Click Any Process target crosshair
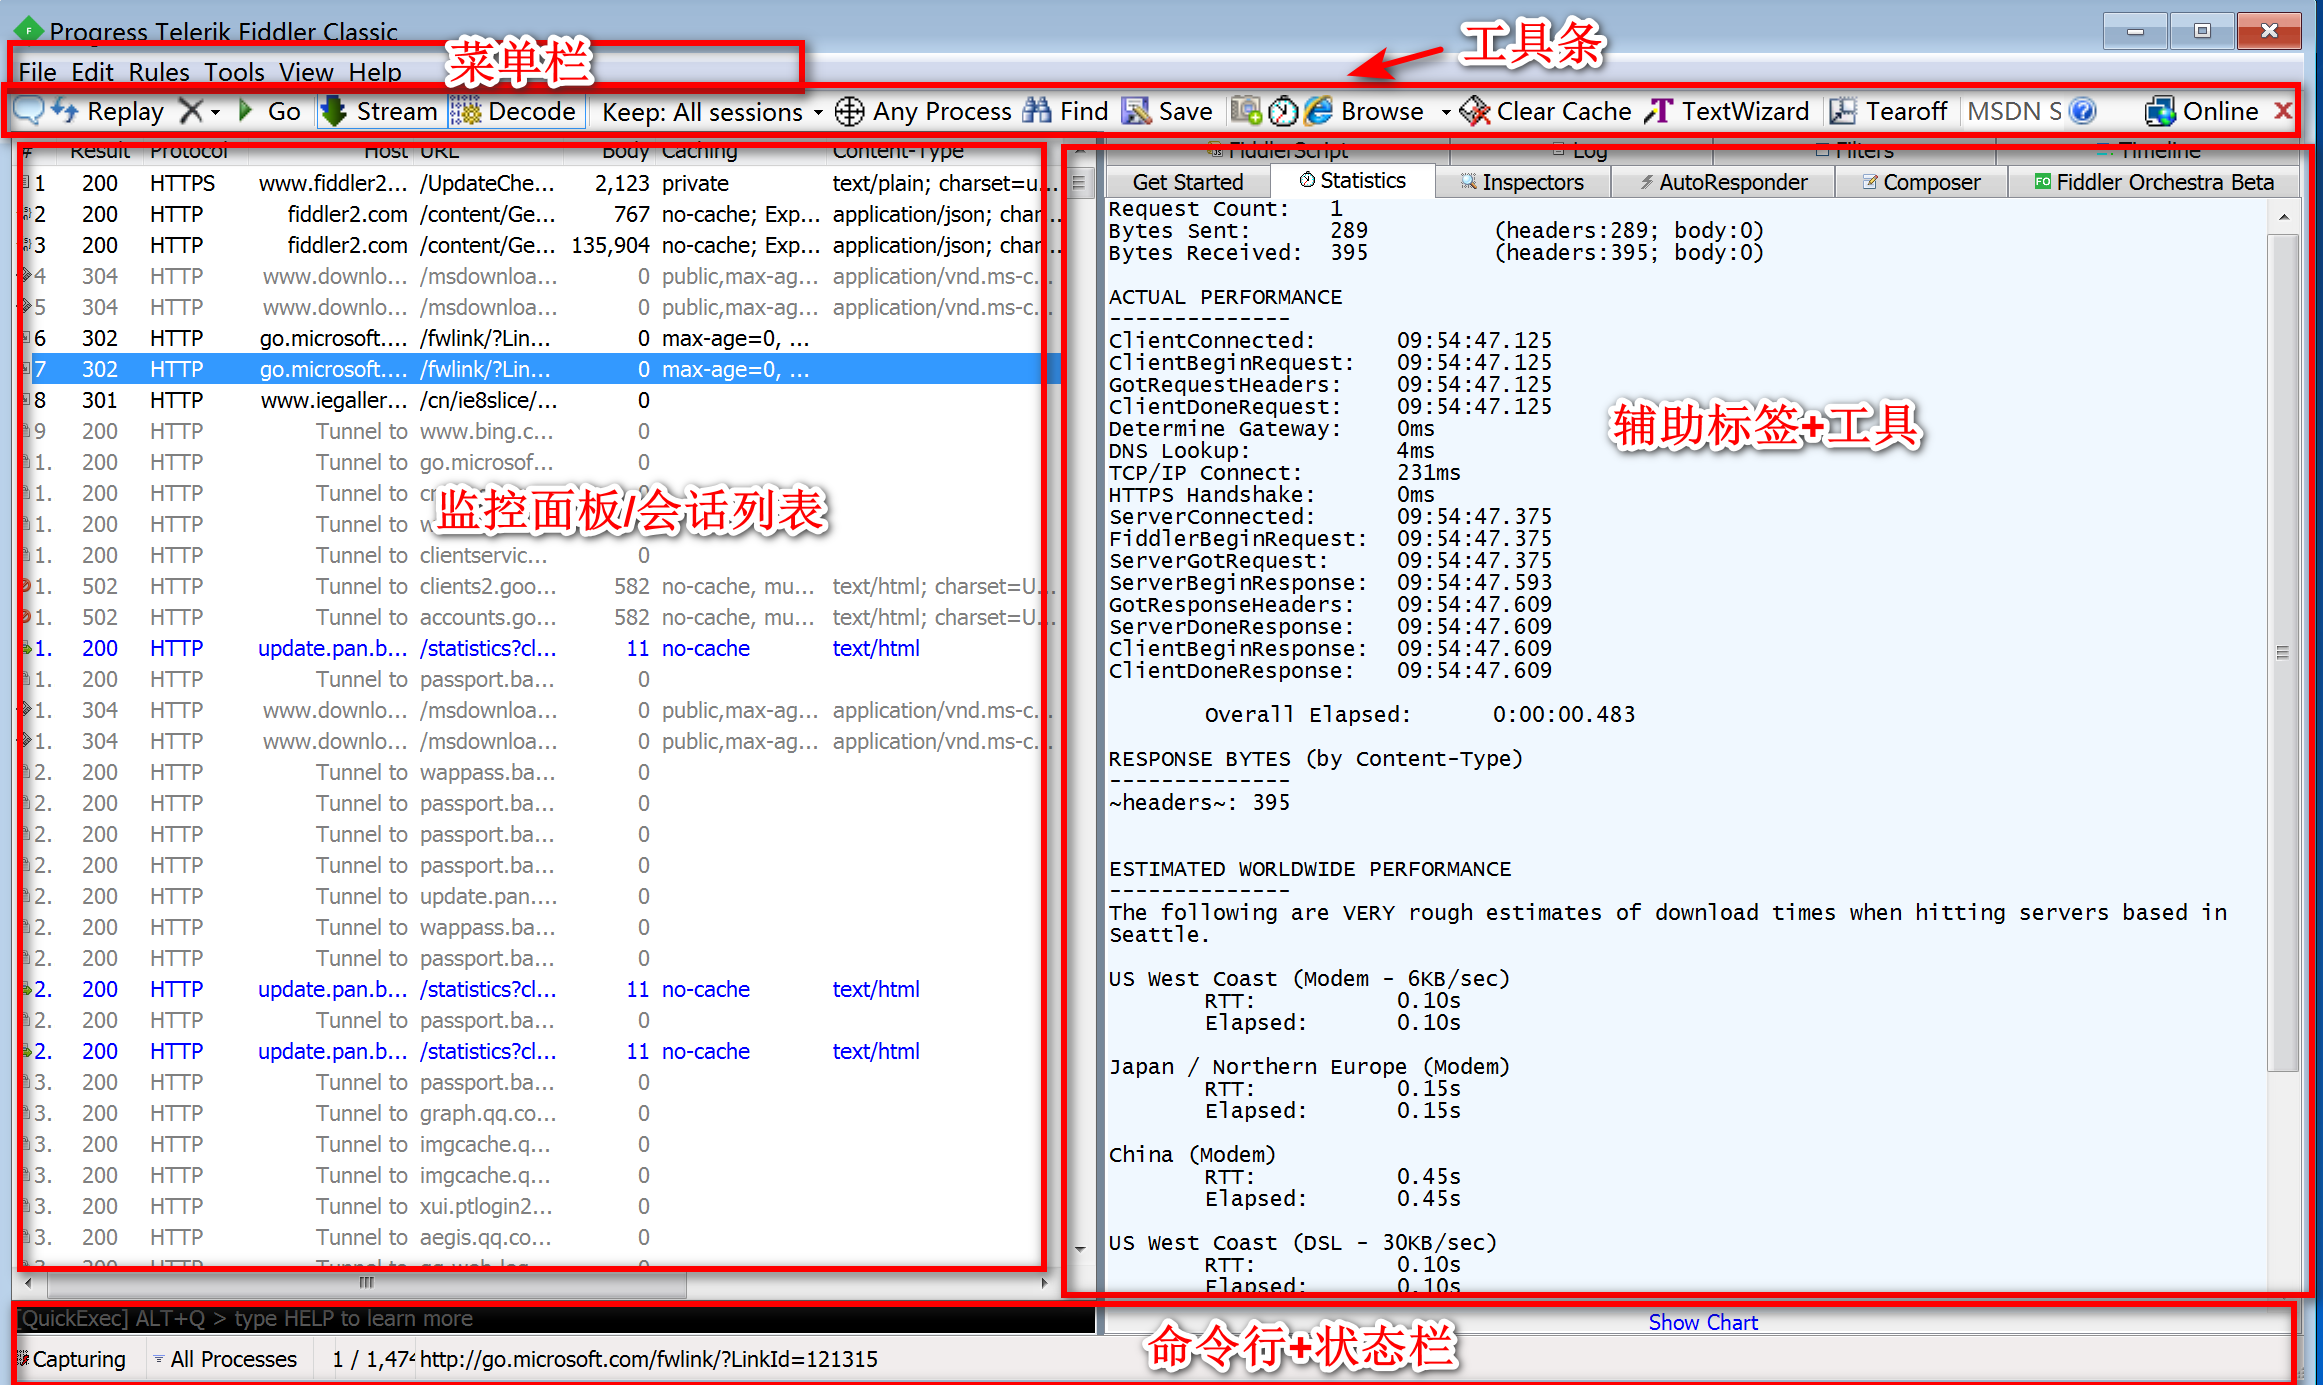The image size is (2323, 1385). coord(923,111)
